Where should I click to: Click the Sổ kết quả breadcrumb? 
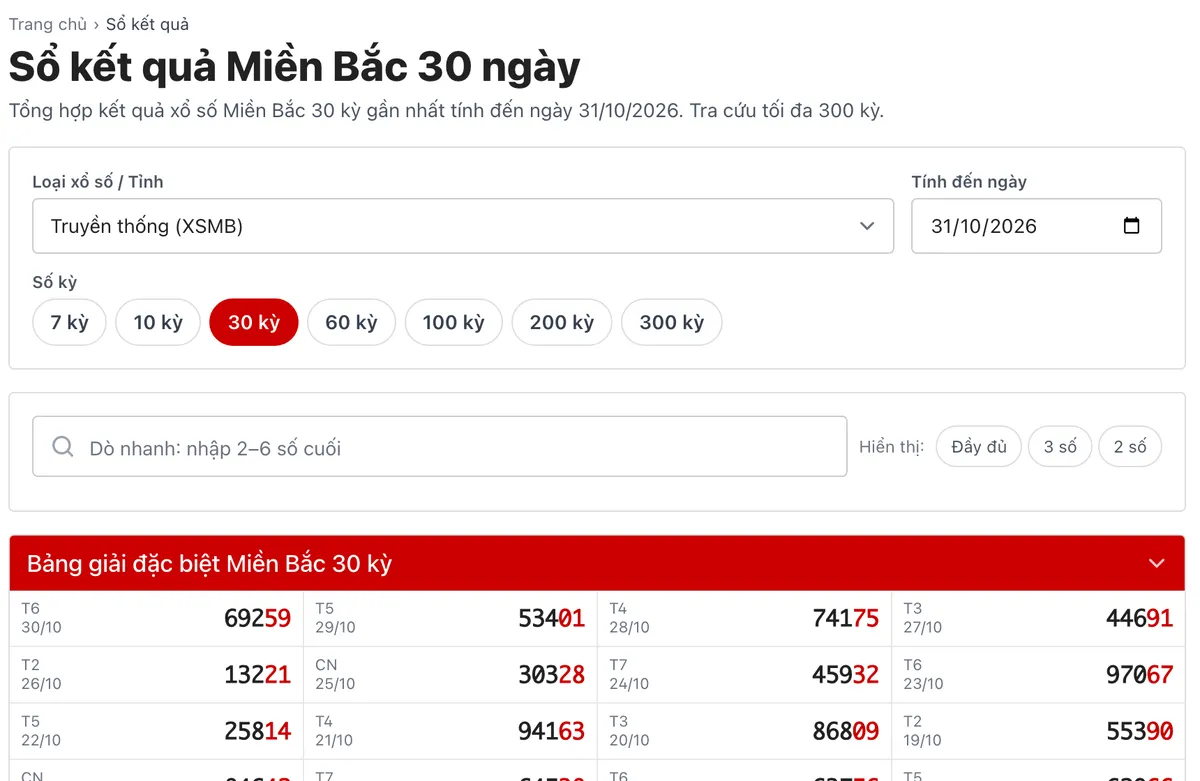click(147, 24)
